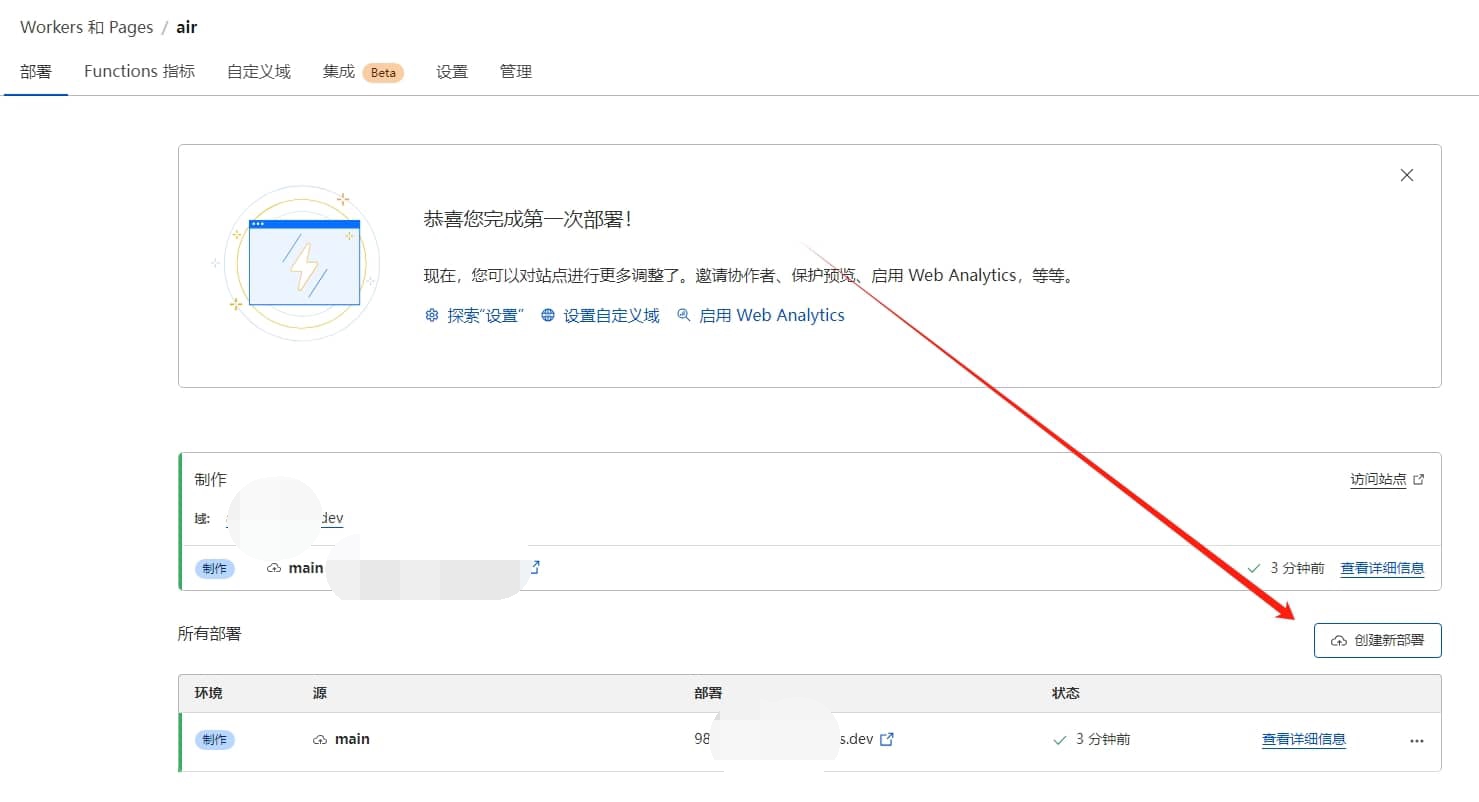1479x802 pixels.
Task: Open three-dot menu for main deployment
Action: [1416, 741]
